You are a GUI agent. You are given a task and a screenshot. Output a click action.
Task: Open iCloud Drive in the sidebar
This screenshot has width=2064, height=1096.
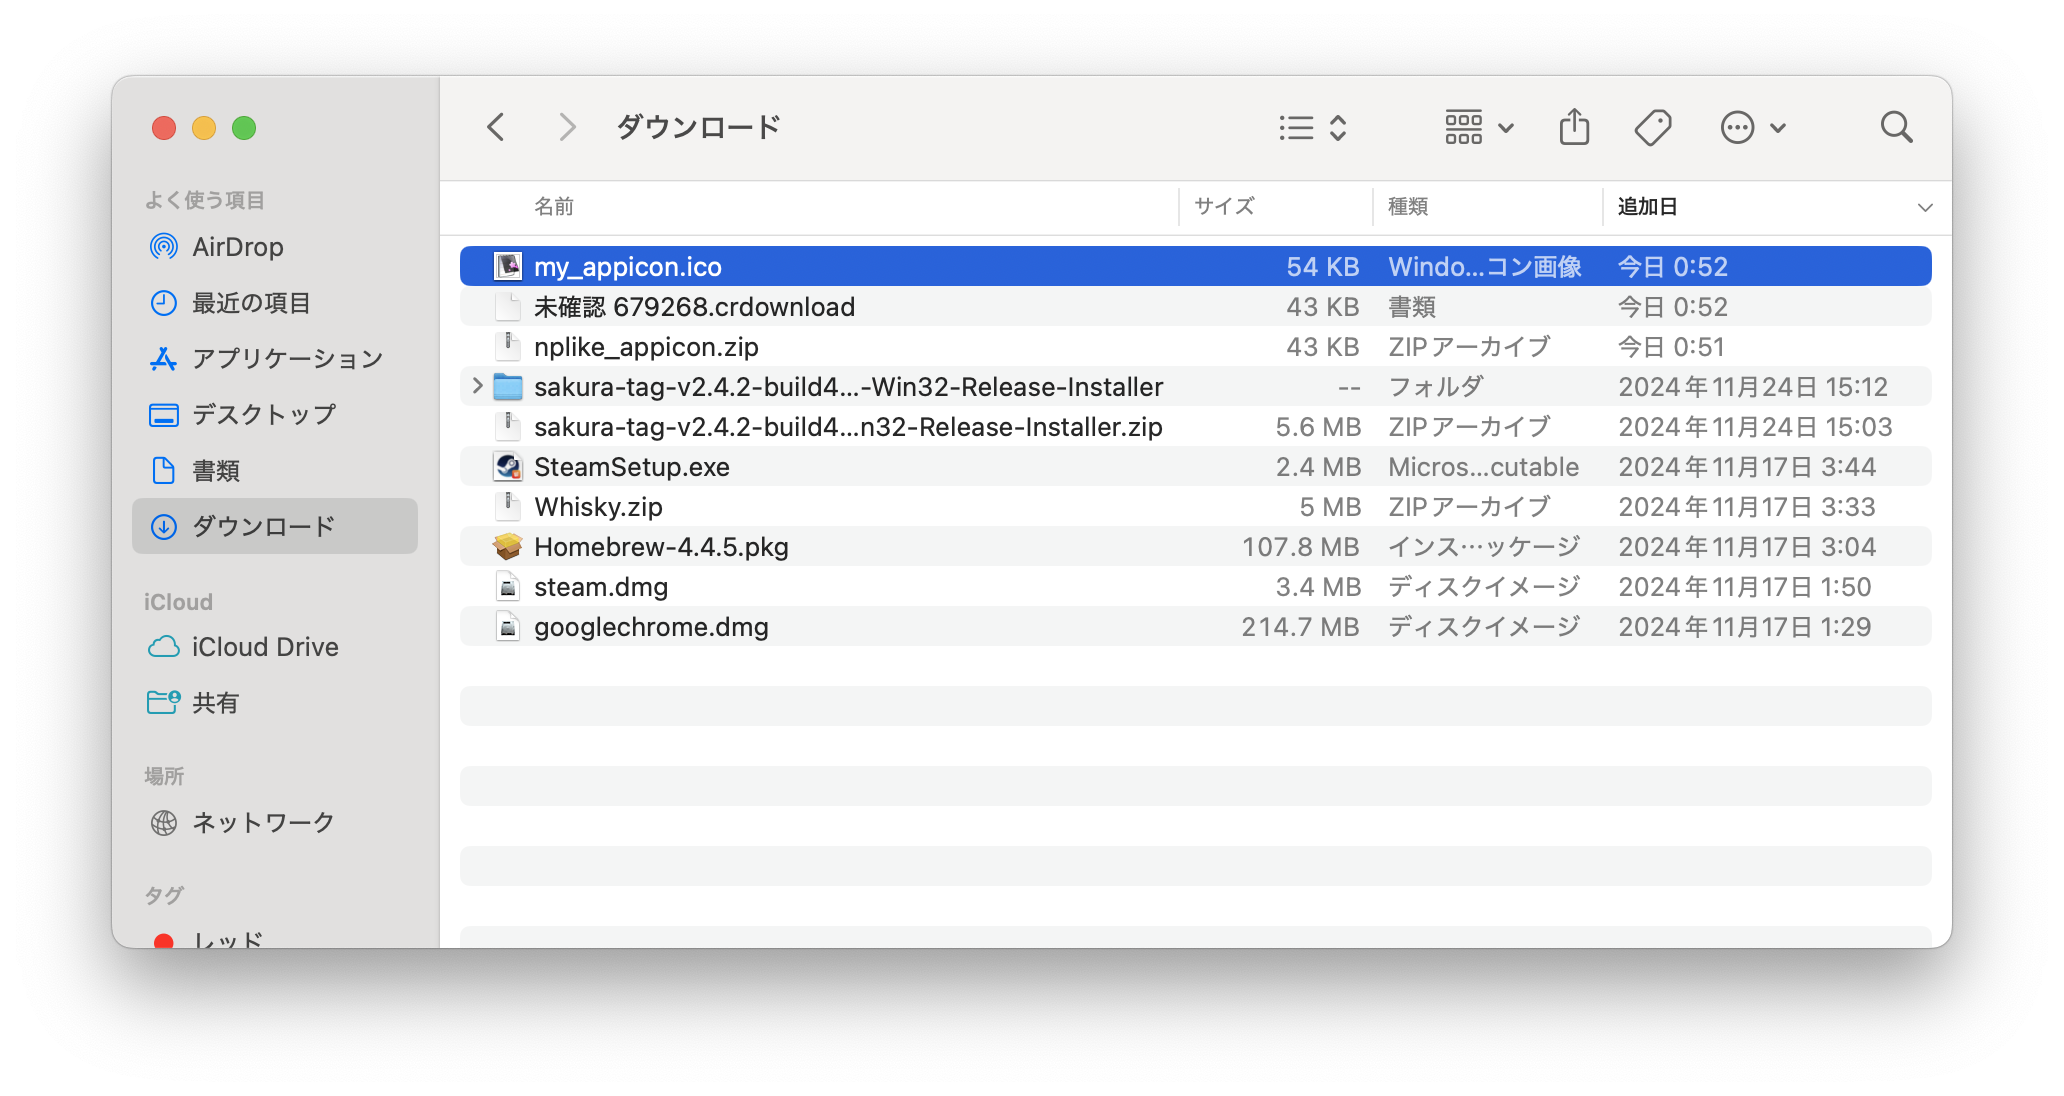click(265, 647)
